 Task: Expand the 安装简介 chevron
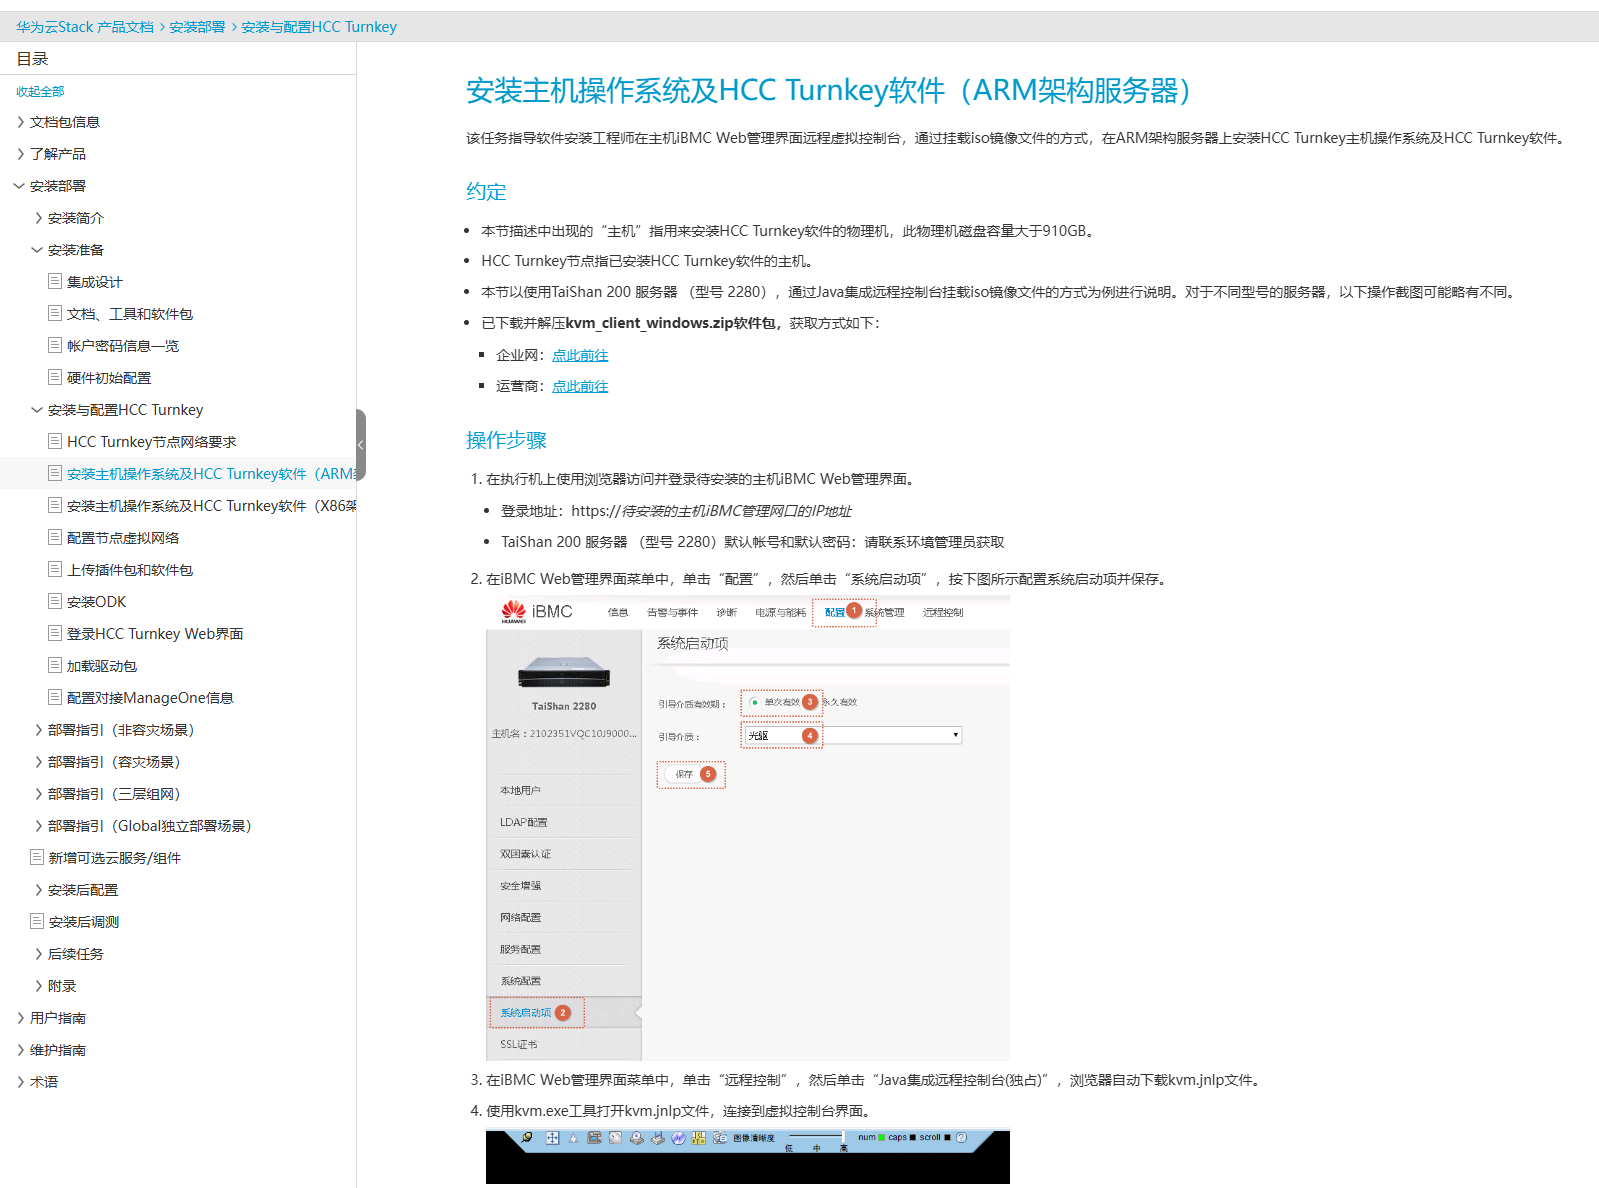[39, 218]
